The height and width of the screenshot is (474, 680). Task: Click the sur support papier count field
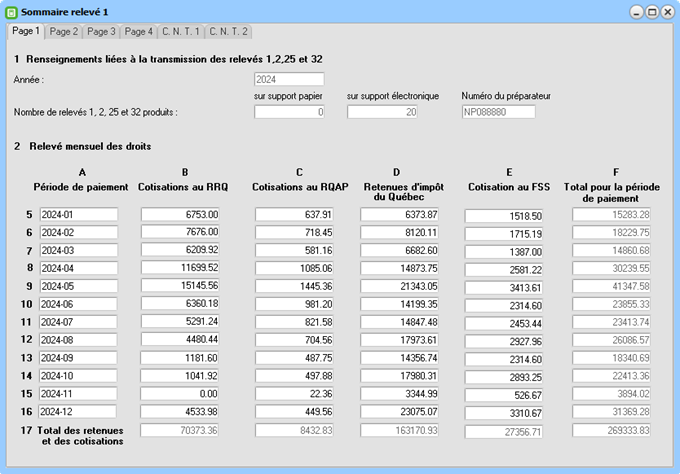point(289,112)
